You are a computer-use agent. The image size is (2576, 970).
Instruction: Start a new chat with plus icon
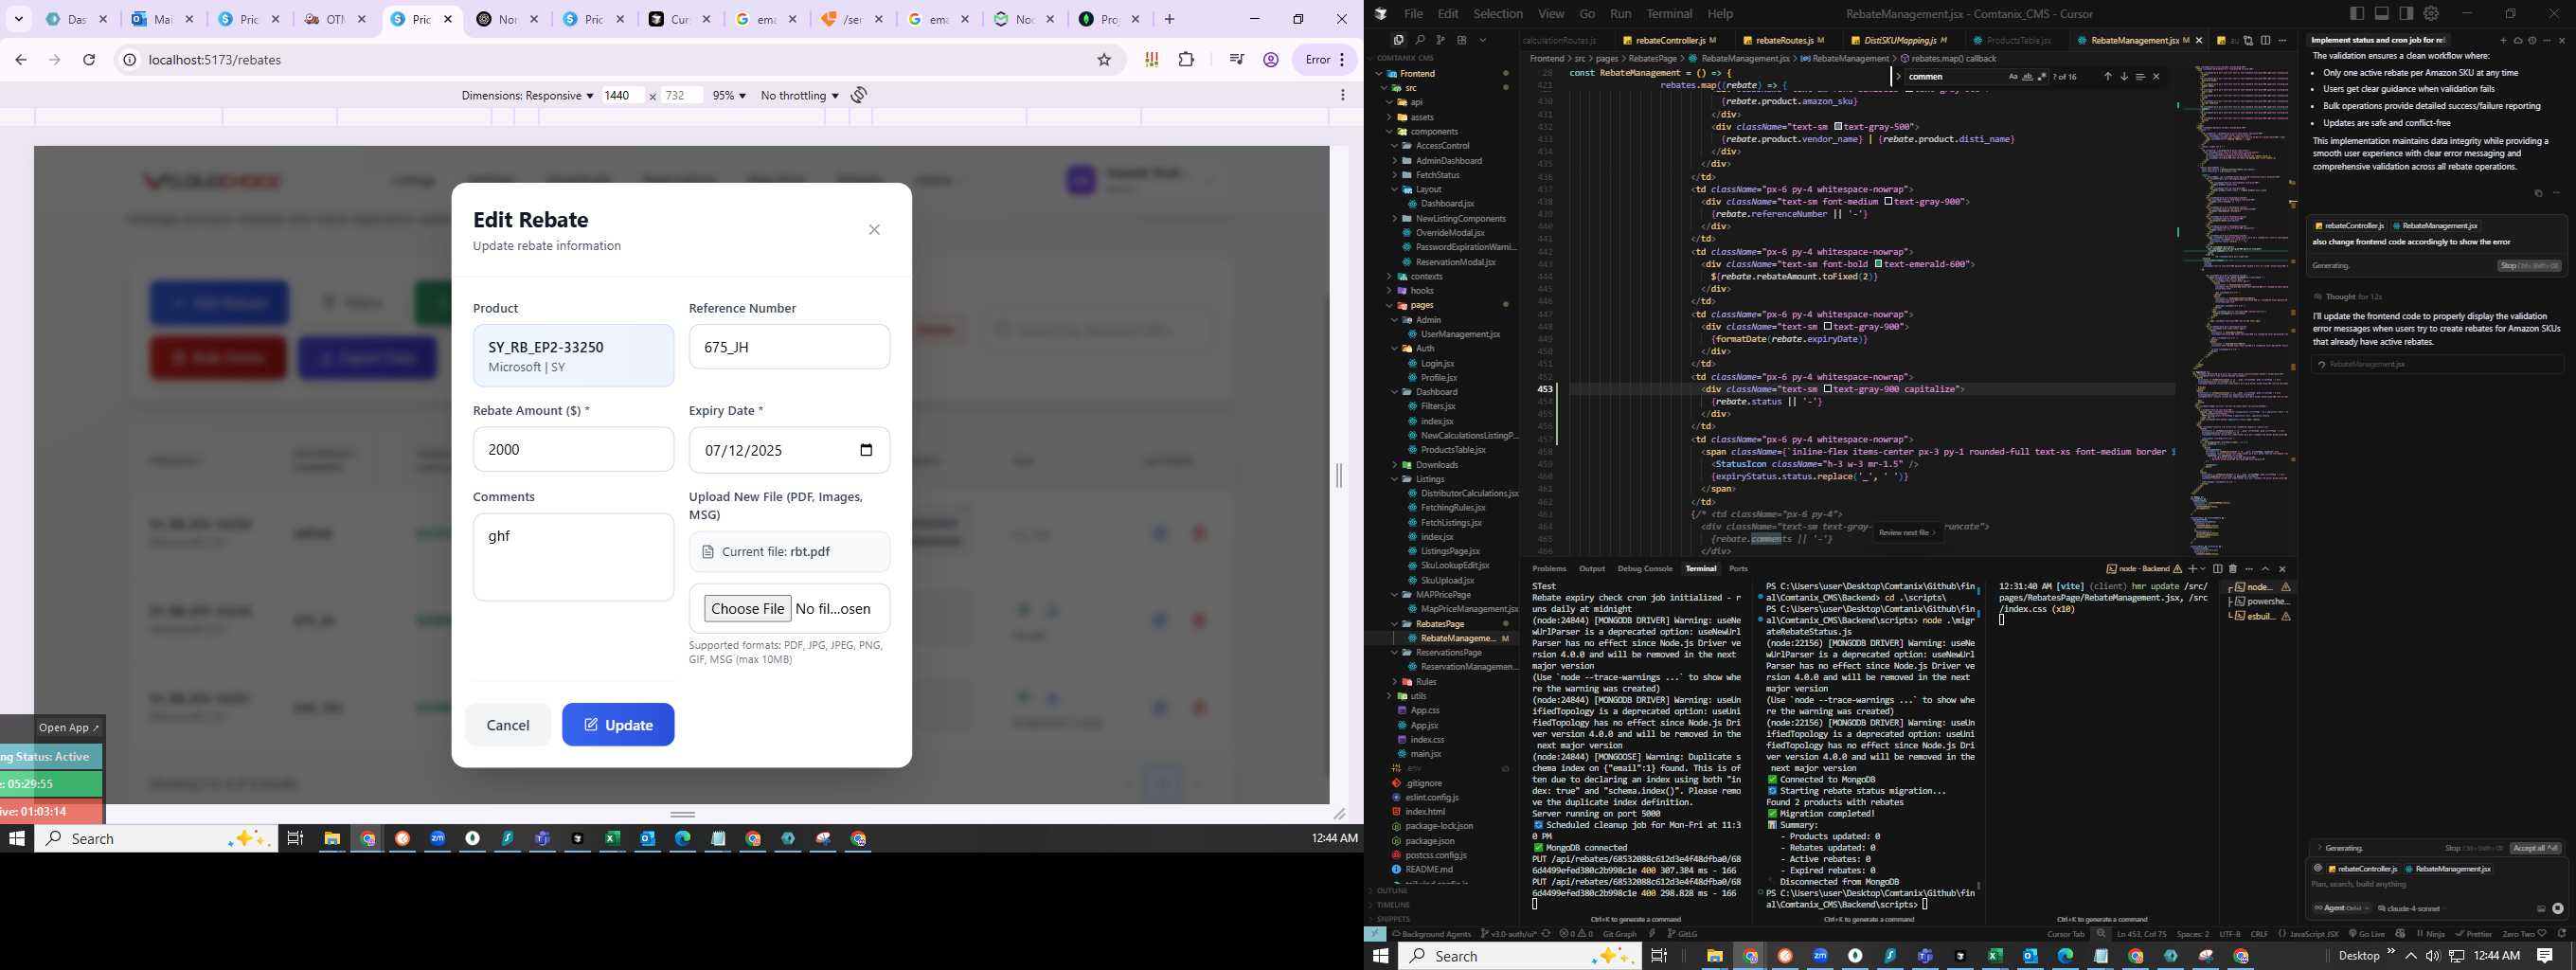(2504, 41)
